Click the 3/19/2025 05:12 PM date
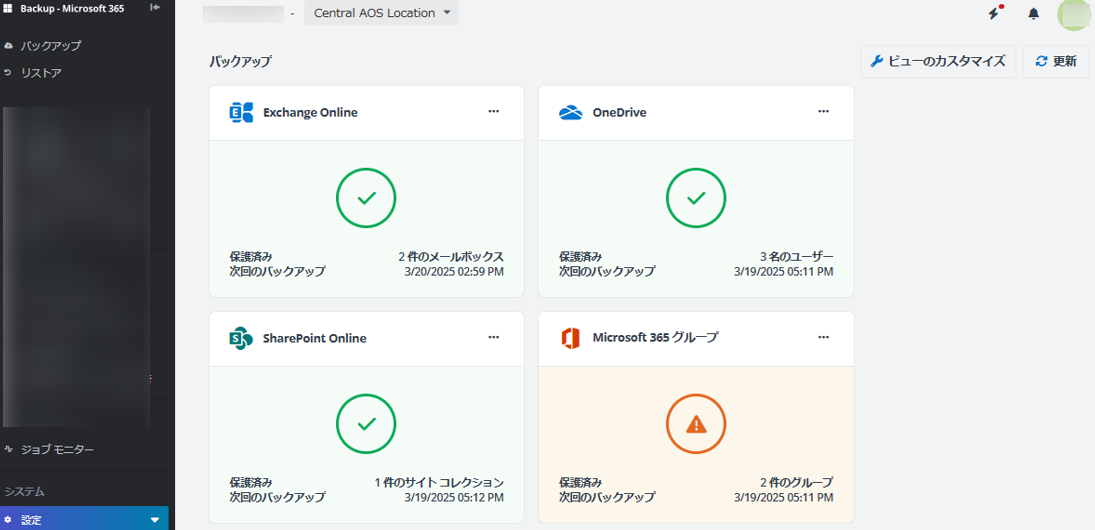Image resolution: width=1095 pixels, height=530 pixels. (x=454, y=498)
